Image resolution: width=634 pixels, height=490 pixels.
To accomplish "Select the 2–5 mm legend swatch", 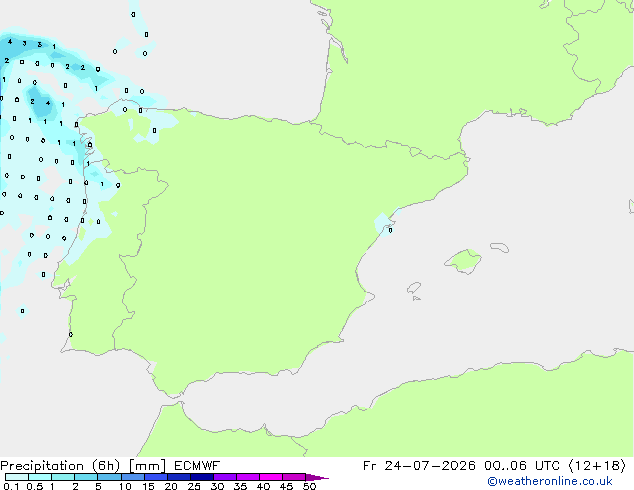I will tap(86, 477).
